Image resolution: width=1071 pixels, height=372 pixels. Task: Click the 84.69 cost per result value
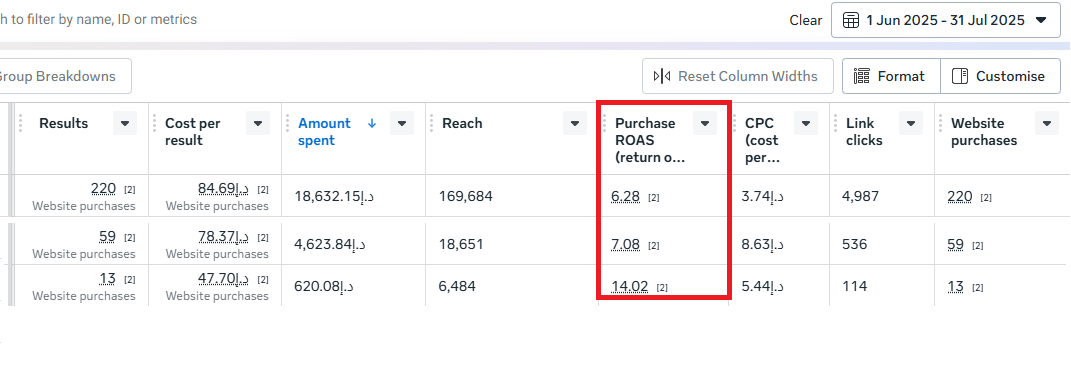click(224, 188)
